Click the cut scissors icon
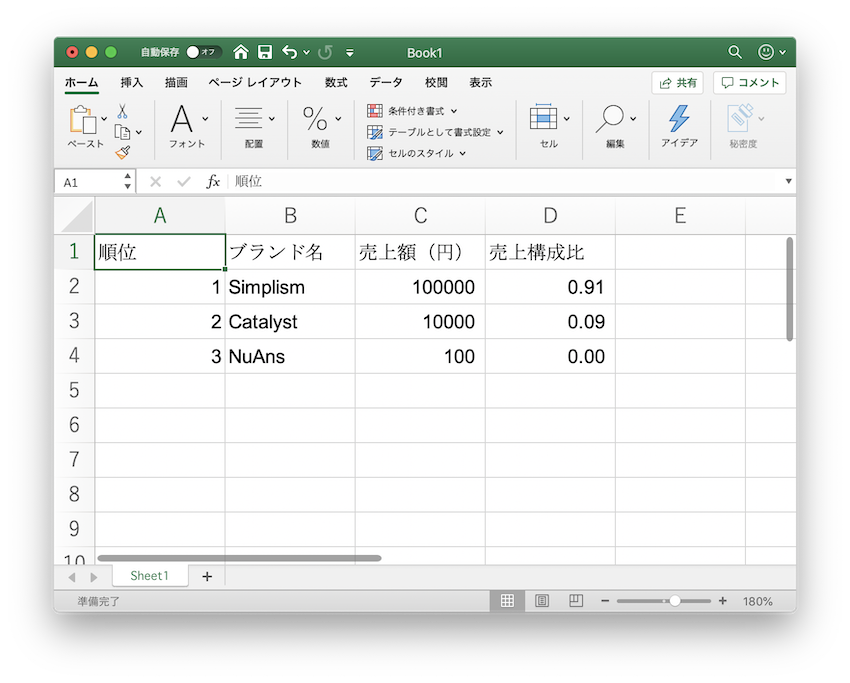The width and height of the screenshot is (850, 683). pos(122,111)
